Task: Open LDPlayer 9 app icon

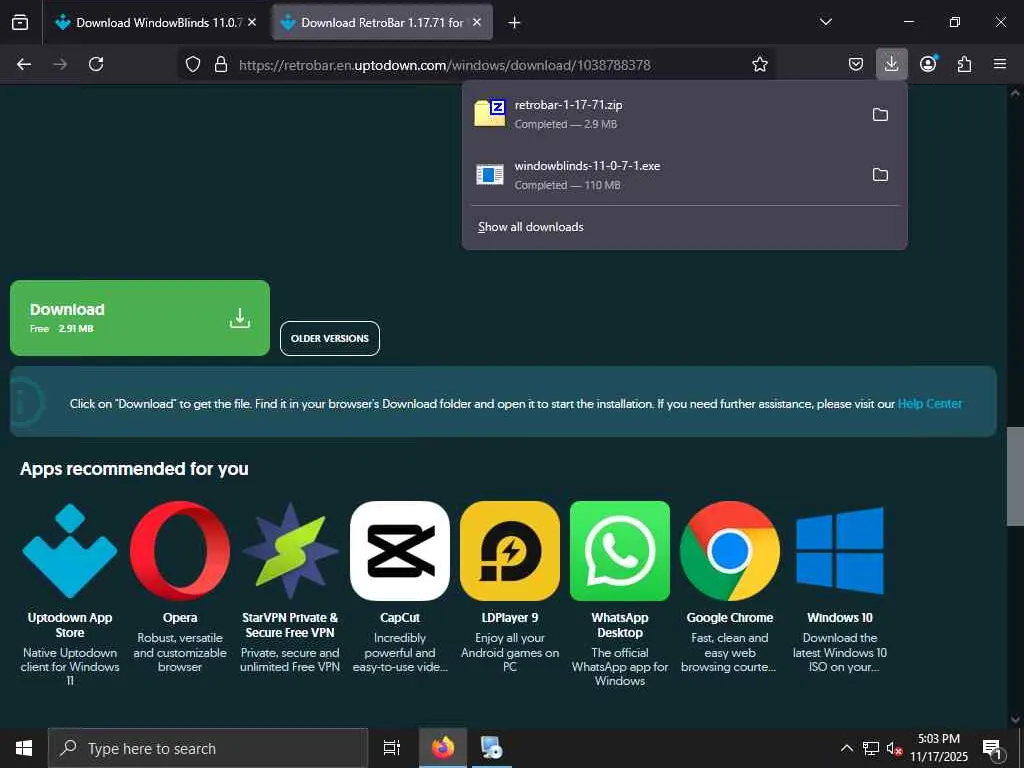Action: click(x=510, y=551)
